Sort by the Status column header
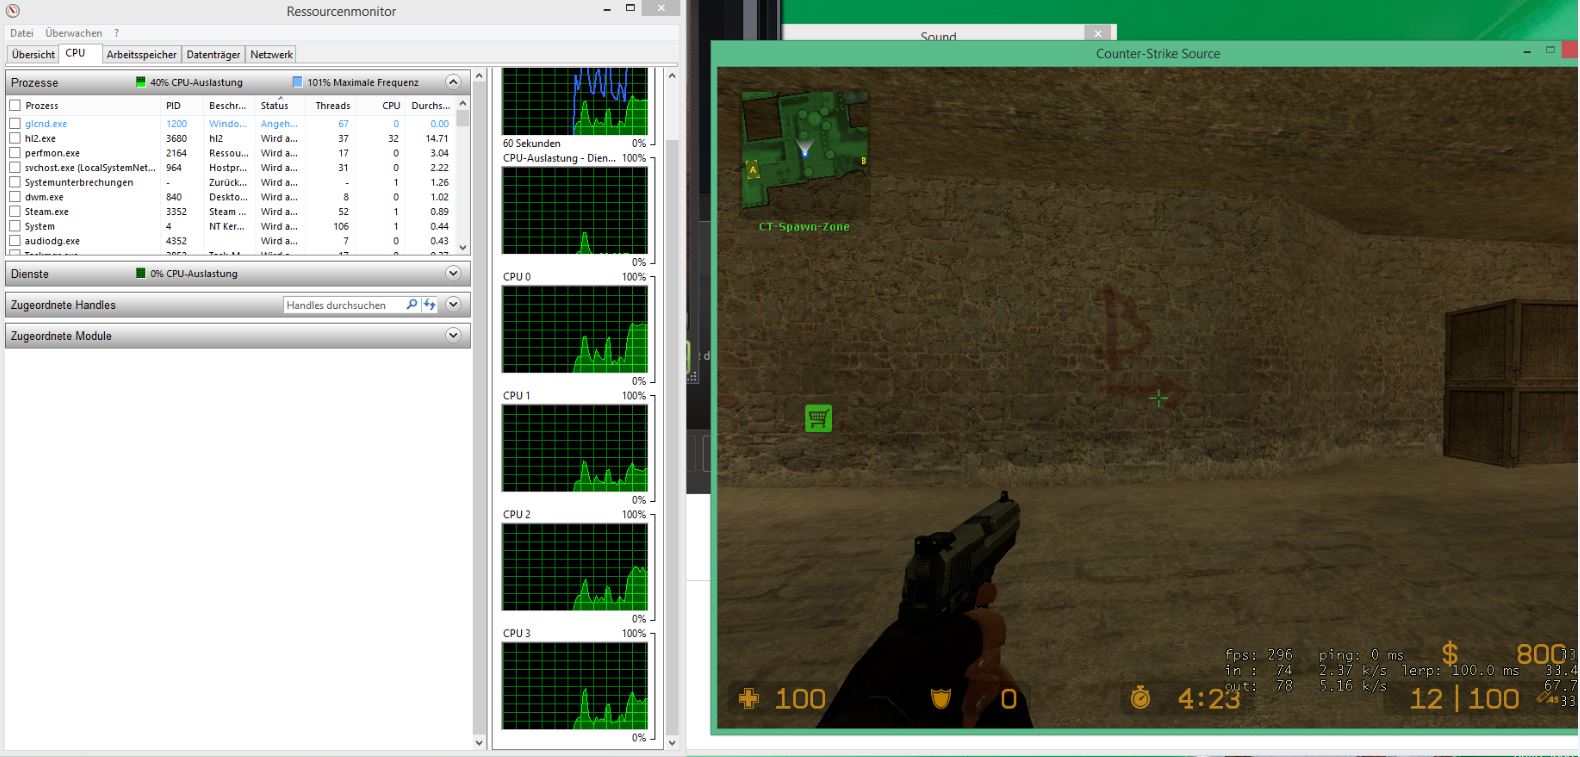Screen dimensions: 1580x757 coord(280,105)
